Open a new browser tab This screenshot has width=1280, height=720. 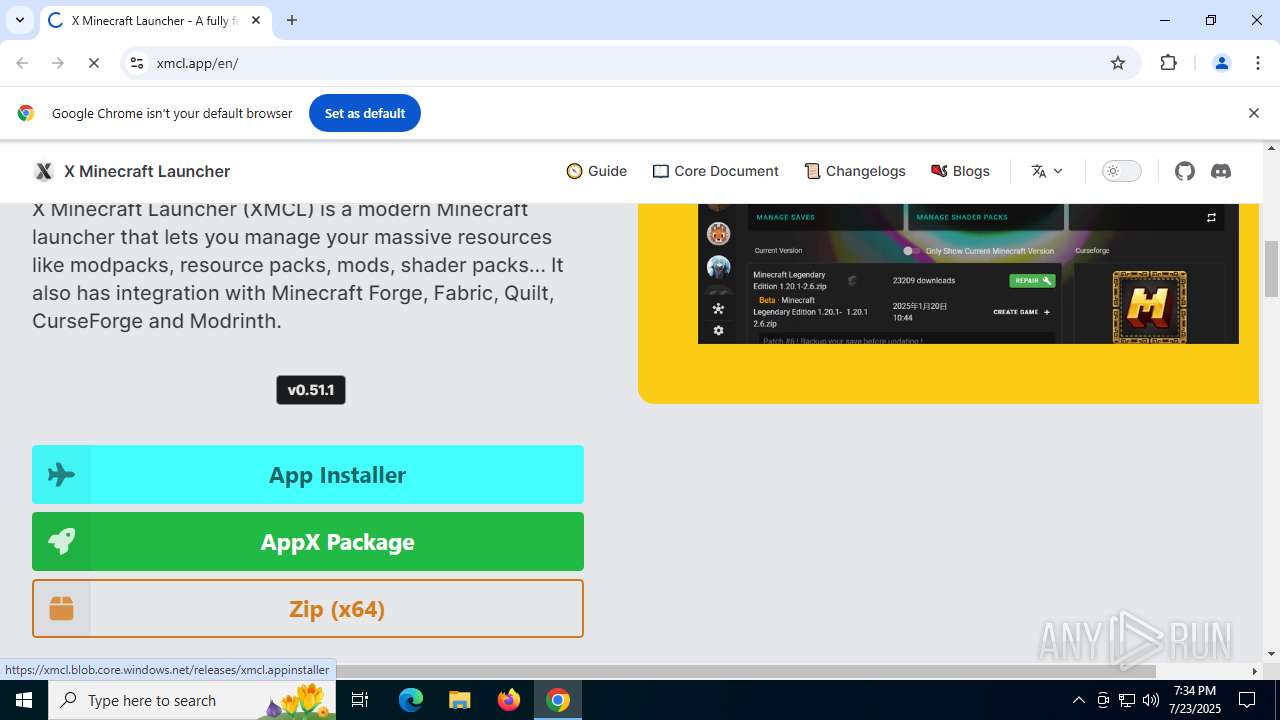pyautogui.click(x=292, y=20)
